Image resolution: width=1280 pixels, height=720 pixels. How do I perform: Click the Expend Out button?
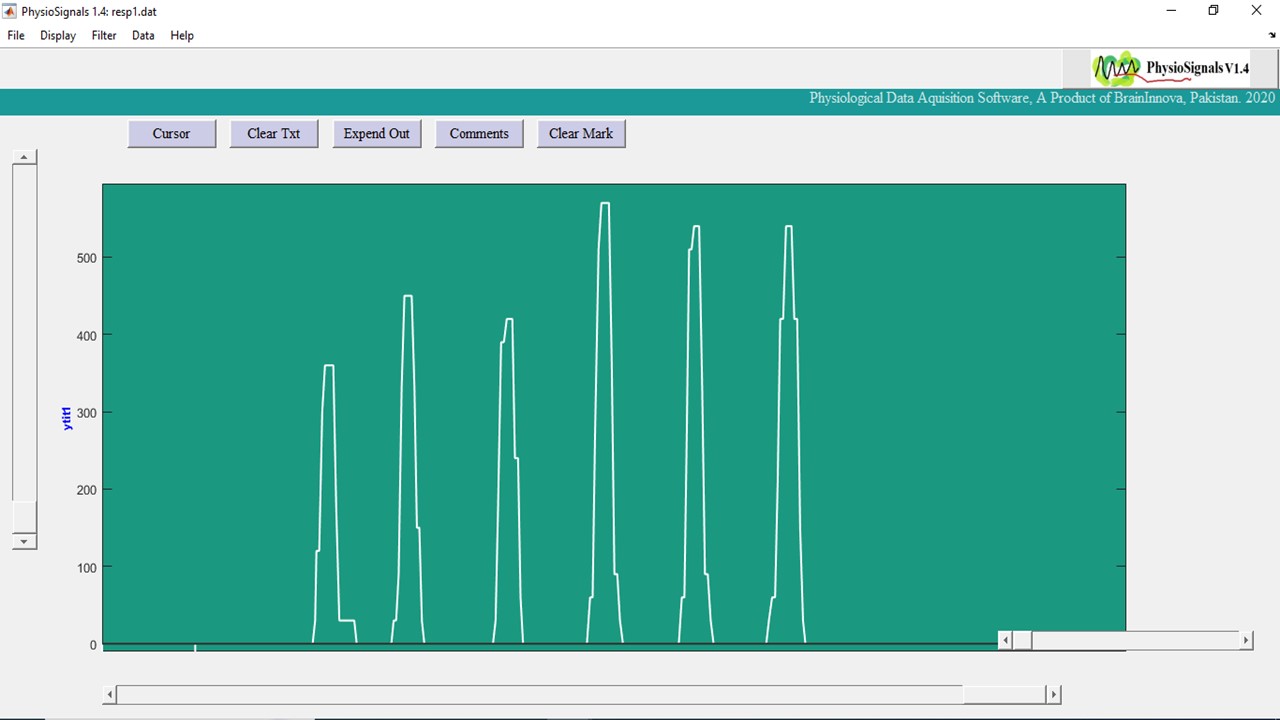[x=376, y=134]
